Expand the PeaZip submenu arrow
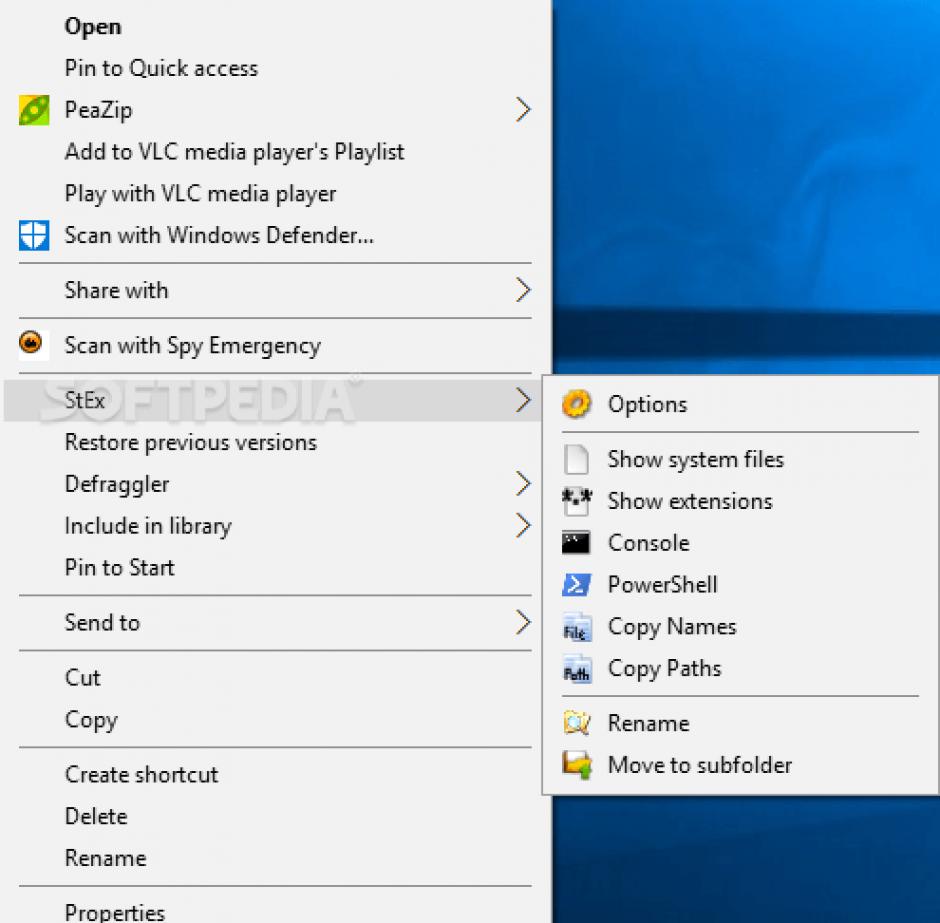The width and height of the screenshot is (940, 923). point(523,110)
